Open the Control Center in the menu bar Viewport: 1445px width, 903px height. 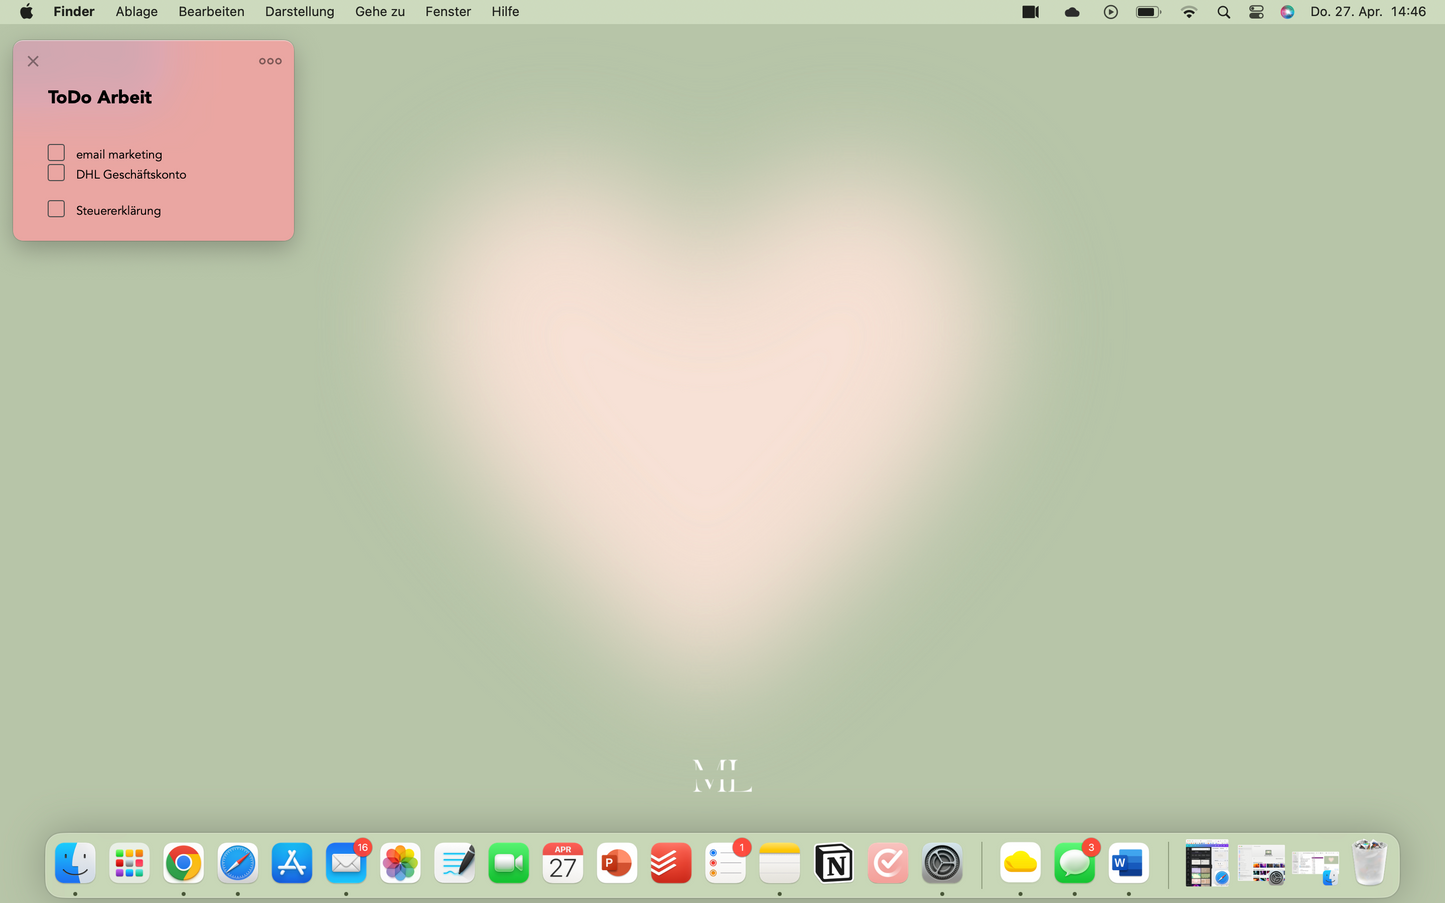pos(1256,12)
